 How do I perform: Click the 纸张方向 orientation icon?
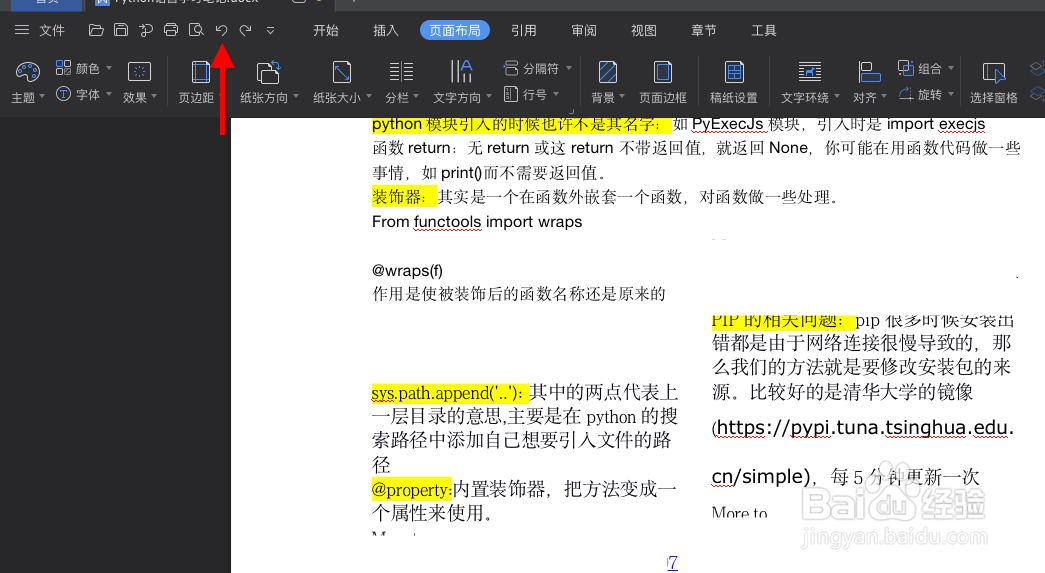click(x=269, y=72)
